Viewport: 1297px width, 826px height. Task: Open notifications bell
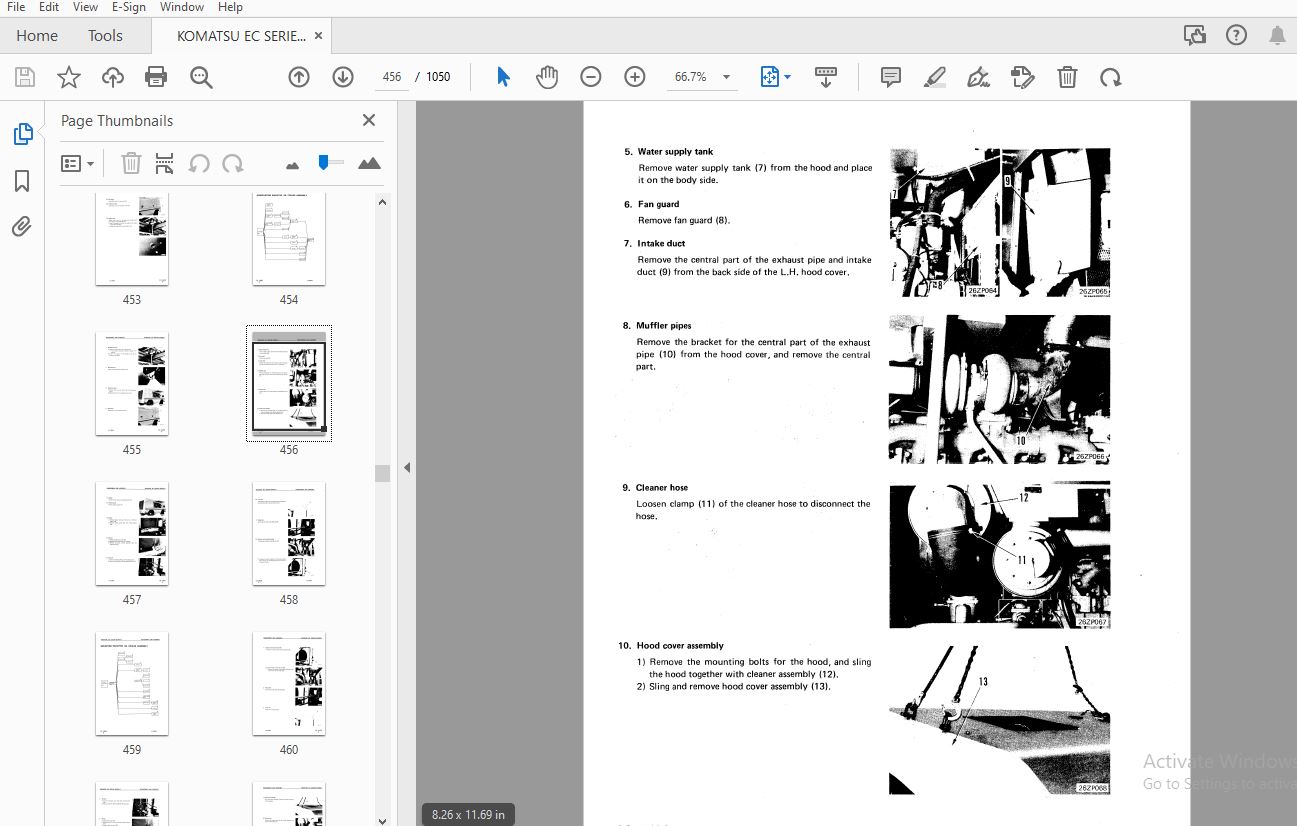click(1277, 35)
